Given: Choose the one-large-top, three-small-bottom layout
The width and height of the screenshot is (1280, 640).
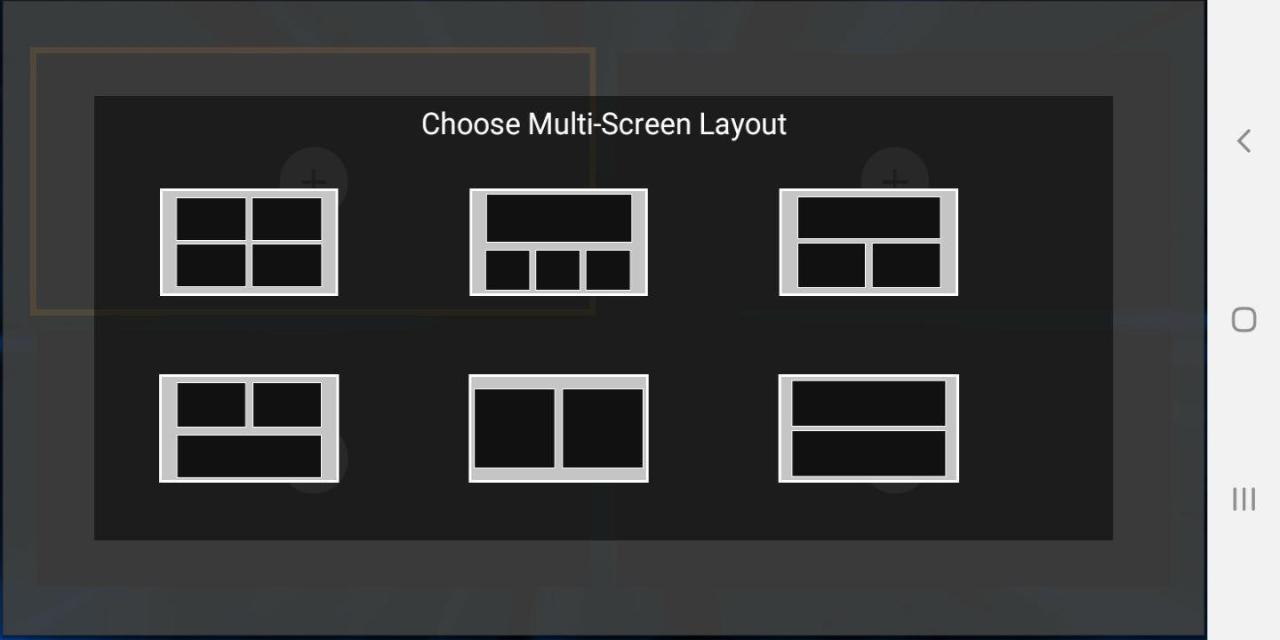Looking at the screenshot, I should (x=559, y=242).
